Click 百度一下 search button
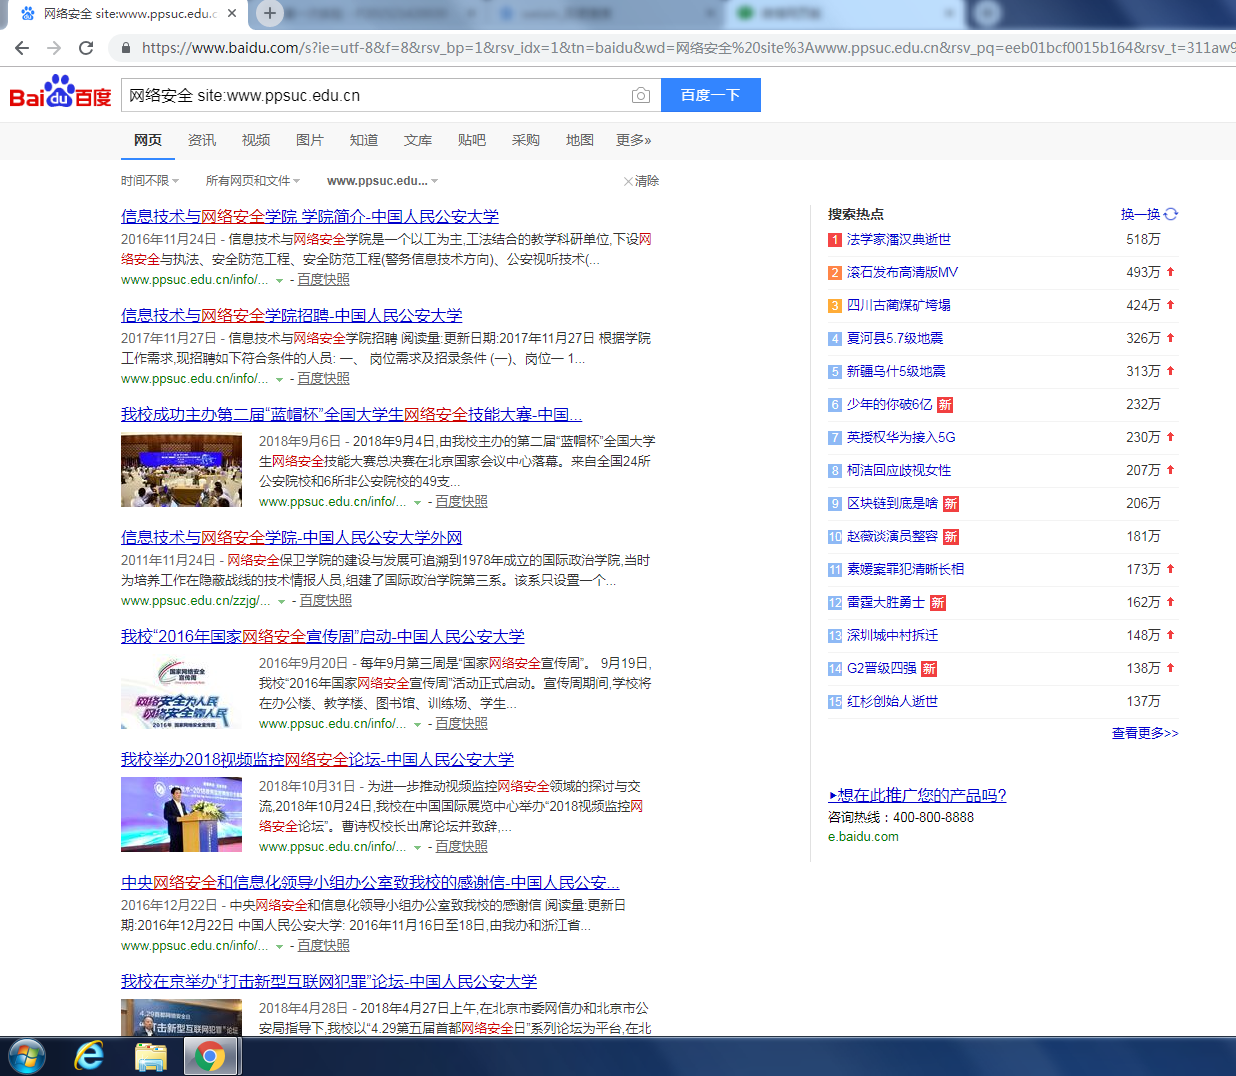 (711, 95)
